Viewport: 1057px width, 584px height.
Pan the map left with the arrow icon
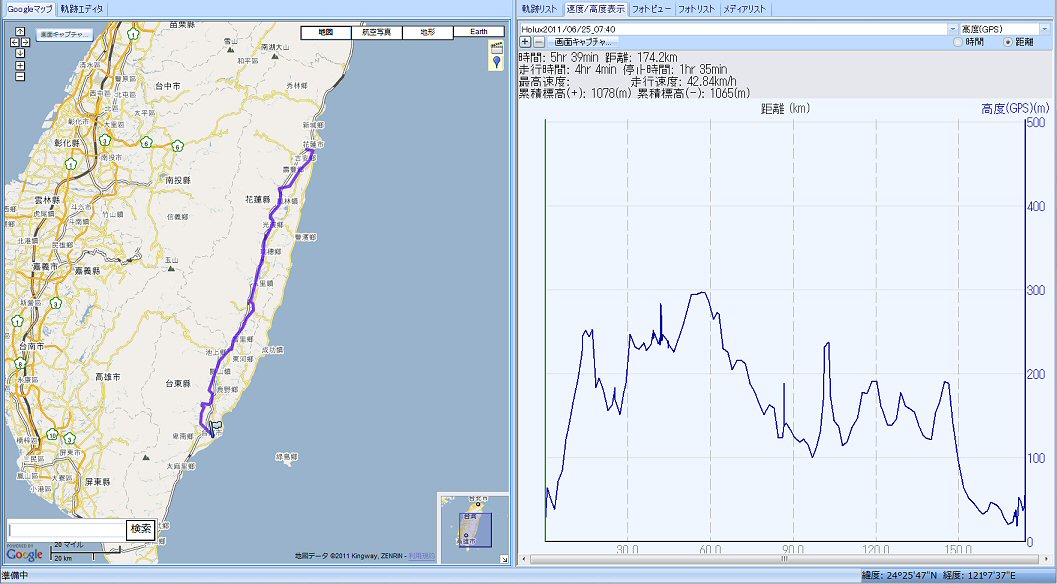[14, 42]
